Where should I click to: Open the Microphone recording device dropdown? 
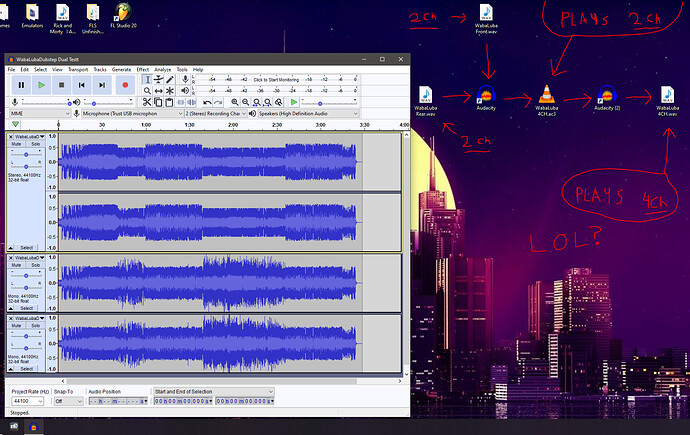click(x=132, y=113)
